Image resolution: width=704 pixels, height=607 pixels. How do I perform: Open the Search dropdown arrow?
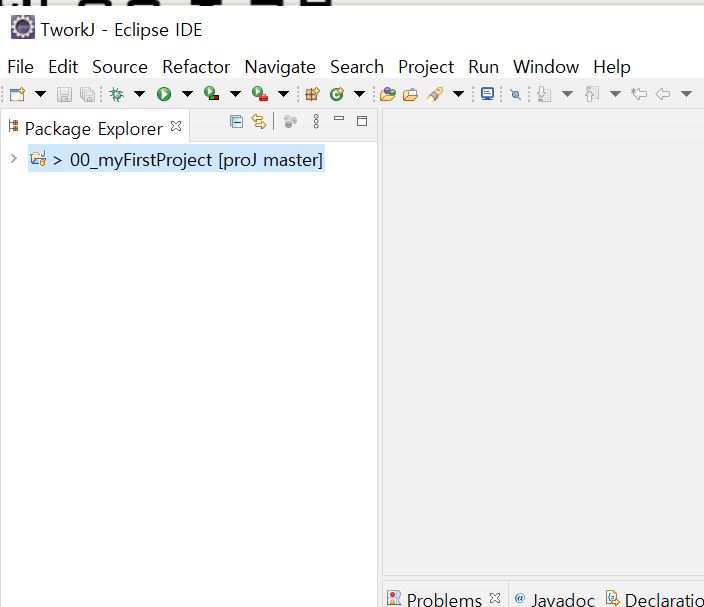[x=458, y=94]
